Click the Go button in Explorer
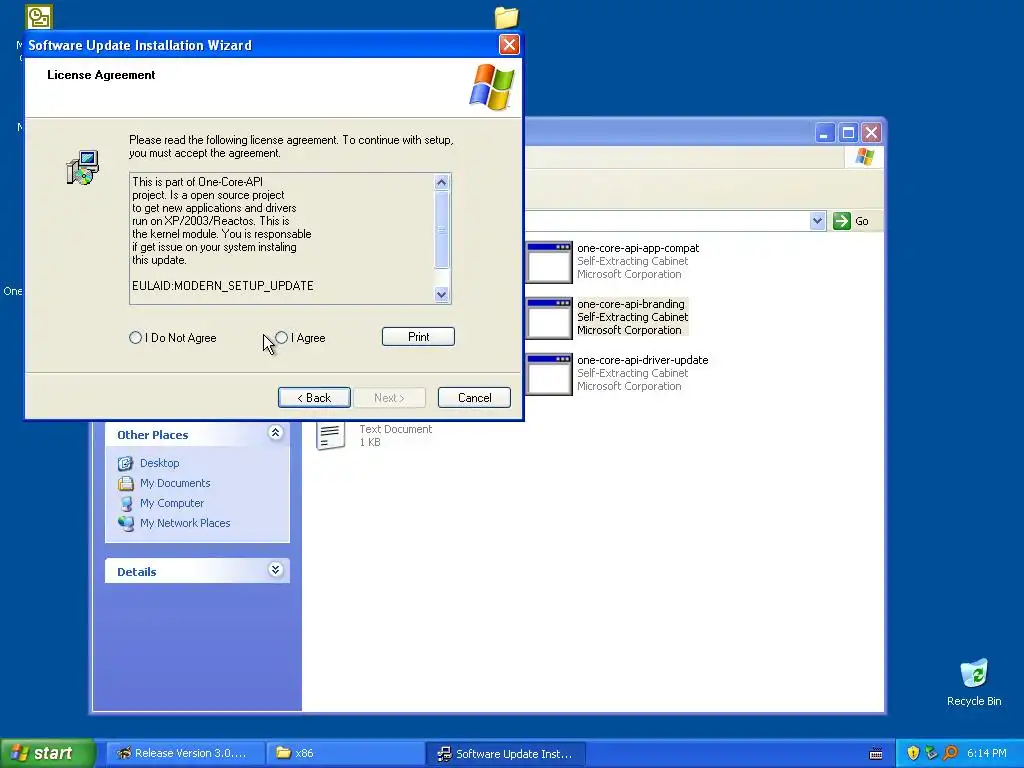 pos(851,221)
